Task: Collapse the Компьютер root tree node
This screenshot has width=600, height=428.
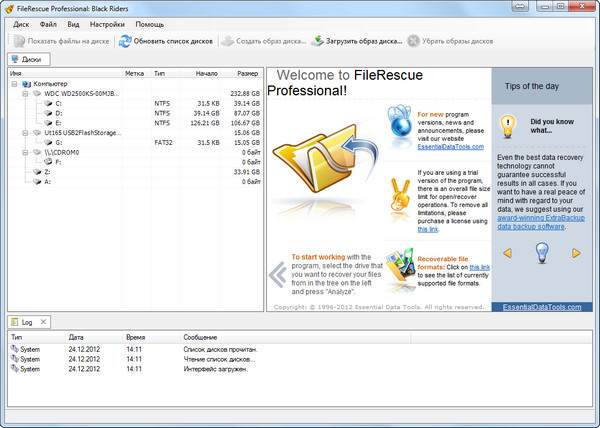Action: (x=15, y=84)
